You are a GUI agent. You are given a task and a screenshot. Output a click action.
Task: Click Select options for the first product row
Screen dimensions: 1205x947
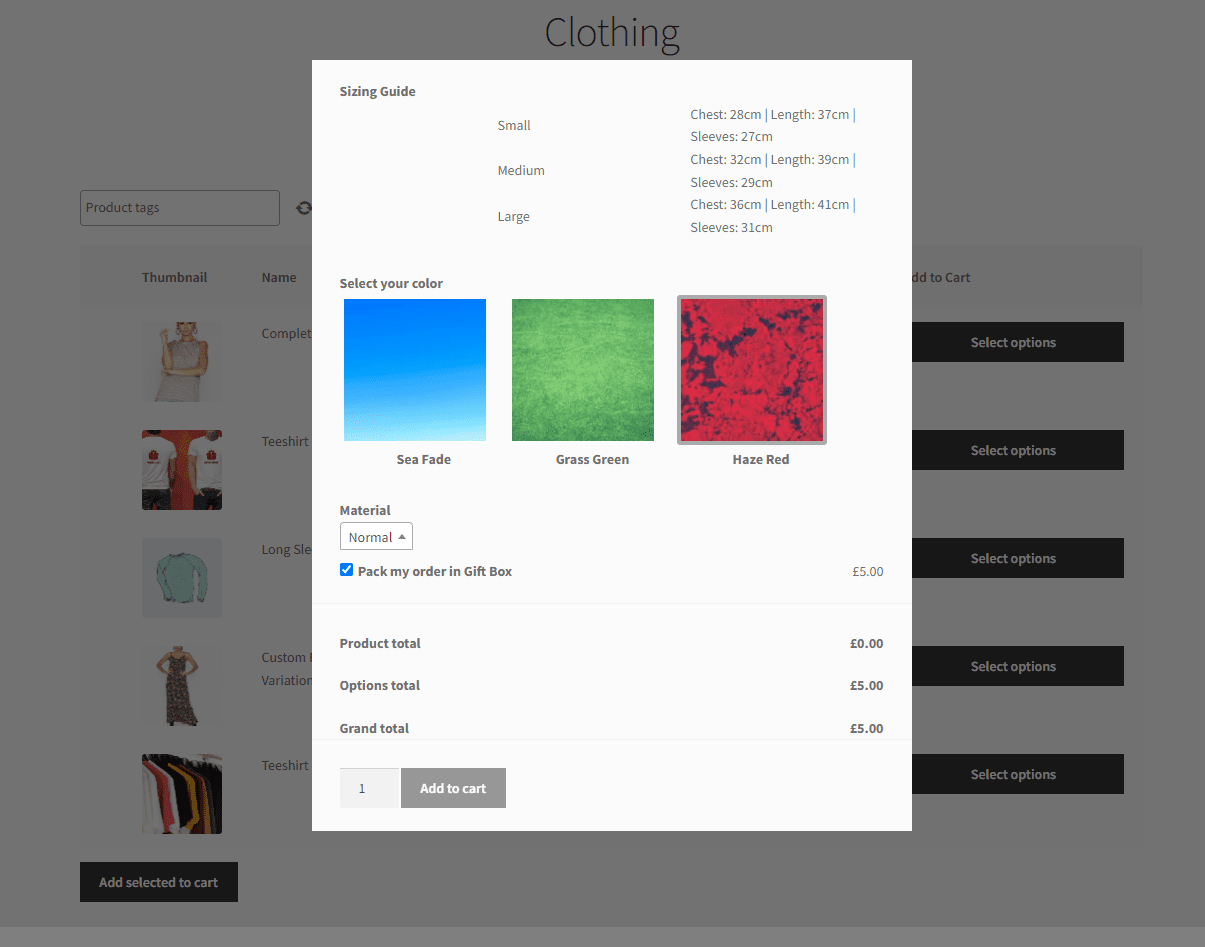[x=1013, y=342]
